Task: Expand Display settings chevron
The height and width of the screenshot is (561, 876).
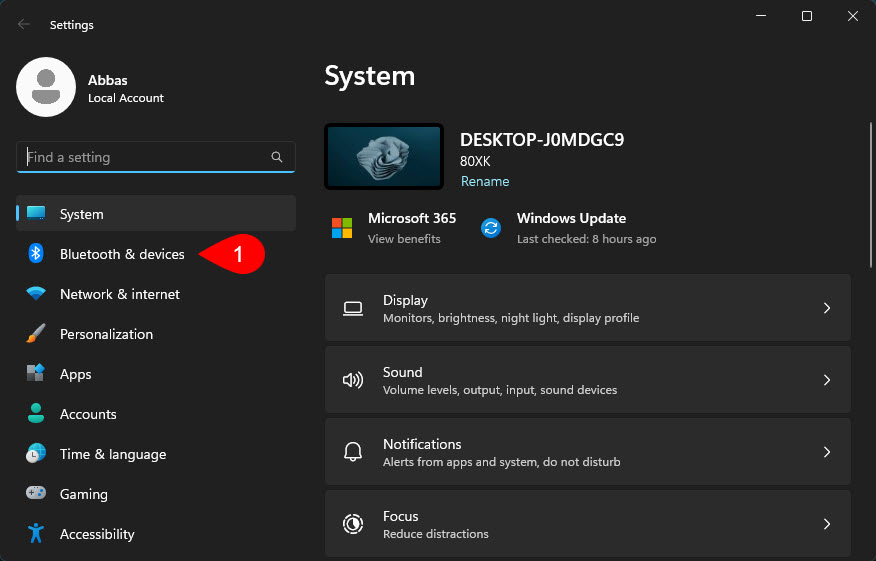Action: (827, 308)
